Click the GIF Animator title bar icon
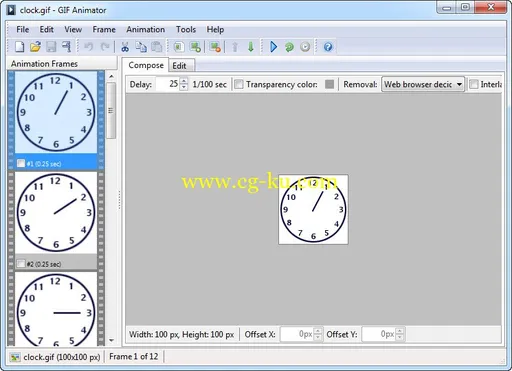Screen dimensions: 512x371 pos(11,10)
